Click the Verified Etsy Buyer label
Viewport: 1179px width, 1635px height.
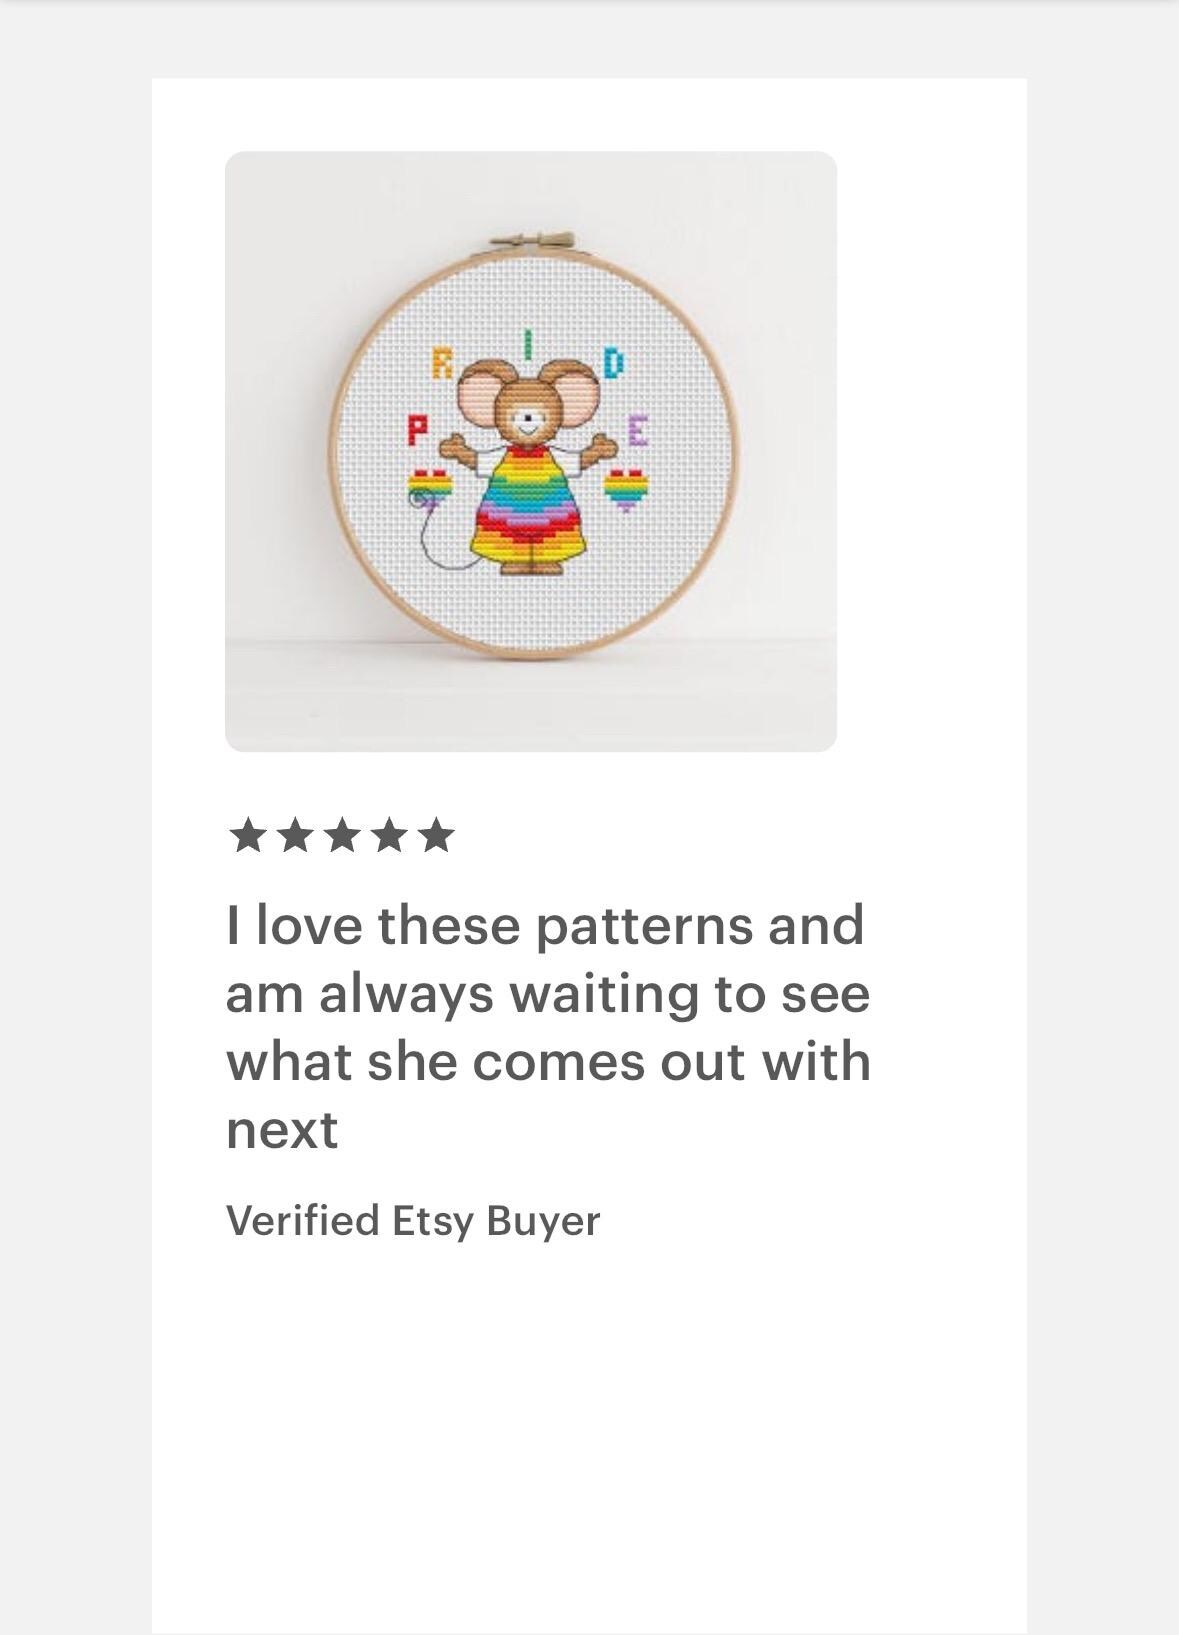coord(413,1221)
